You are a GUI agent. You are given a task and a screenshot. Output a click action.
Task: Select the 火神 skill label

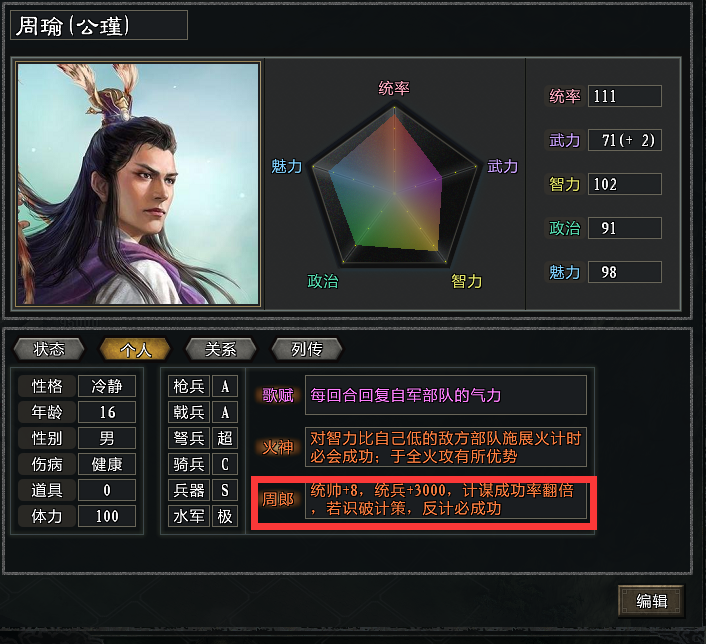277,447
